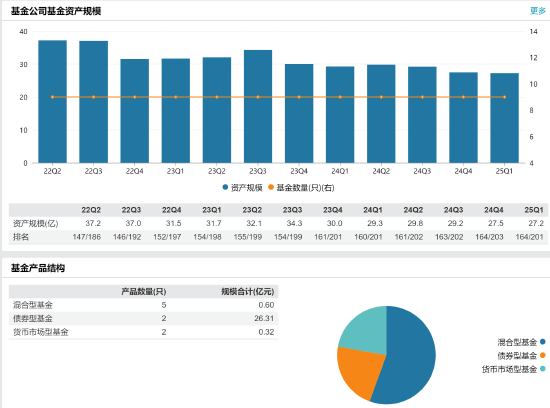550x408 pixels.
Task: Click the orange line marker at 24Q2
Action: 381,97
